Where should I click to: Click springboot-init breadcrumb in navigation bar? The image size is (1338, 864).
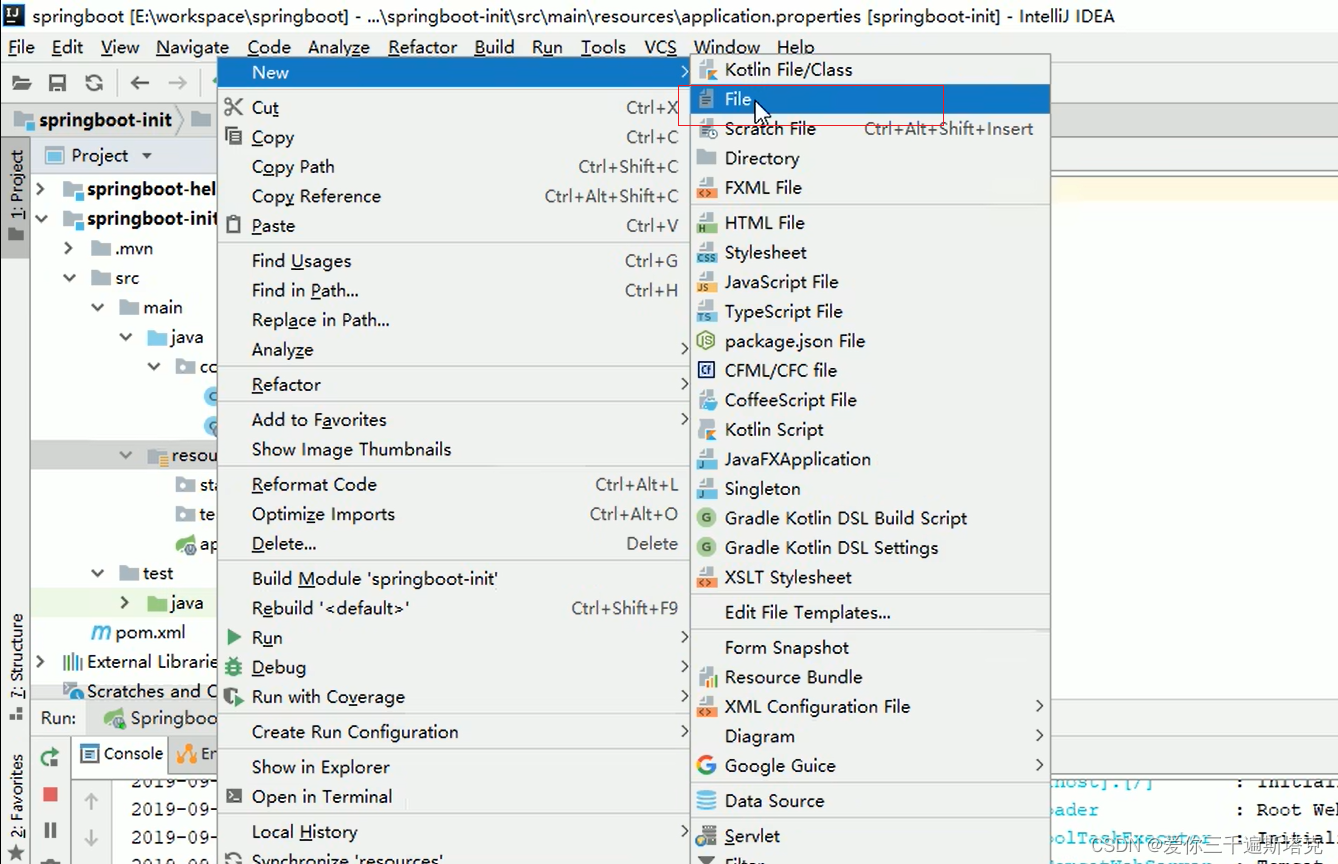(93, 120)
